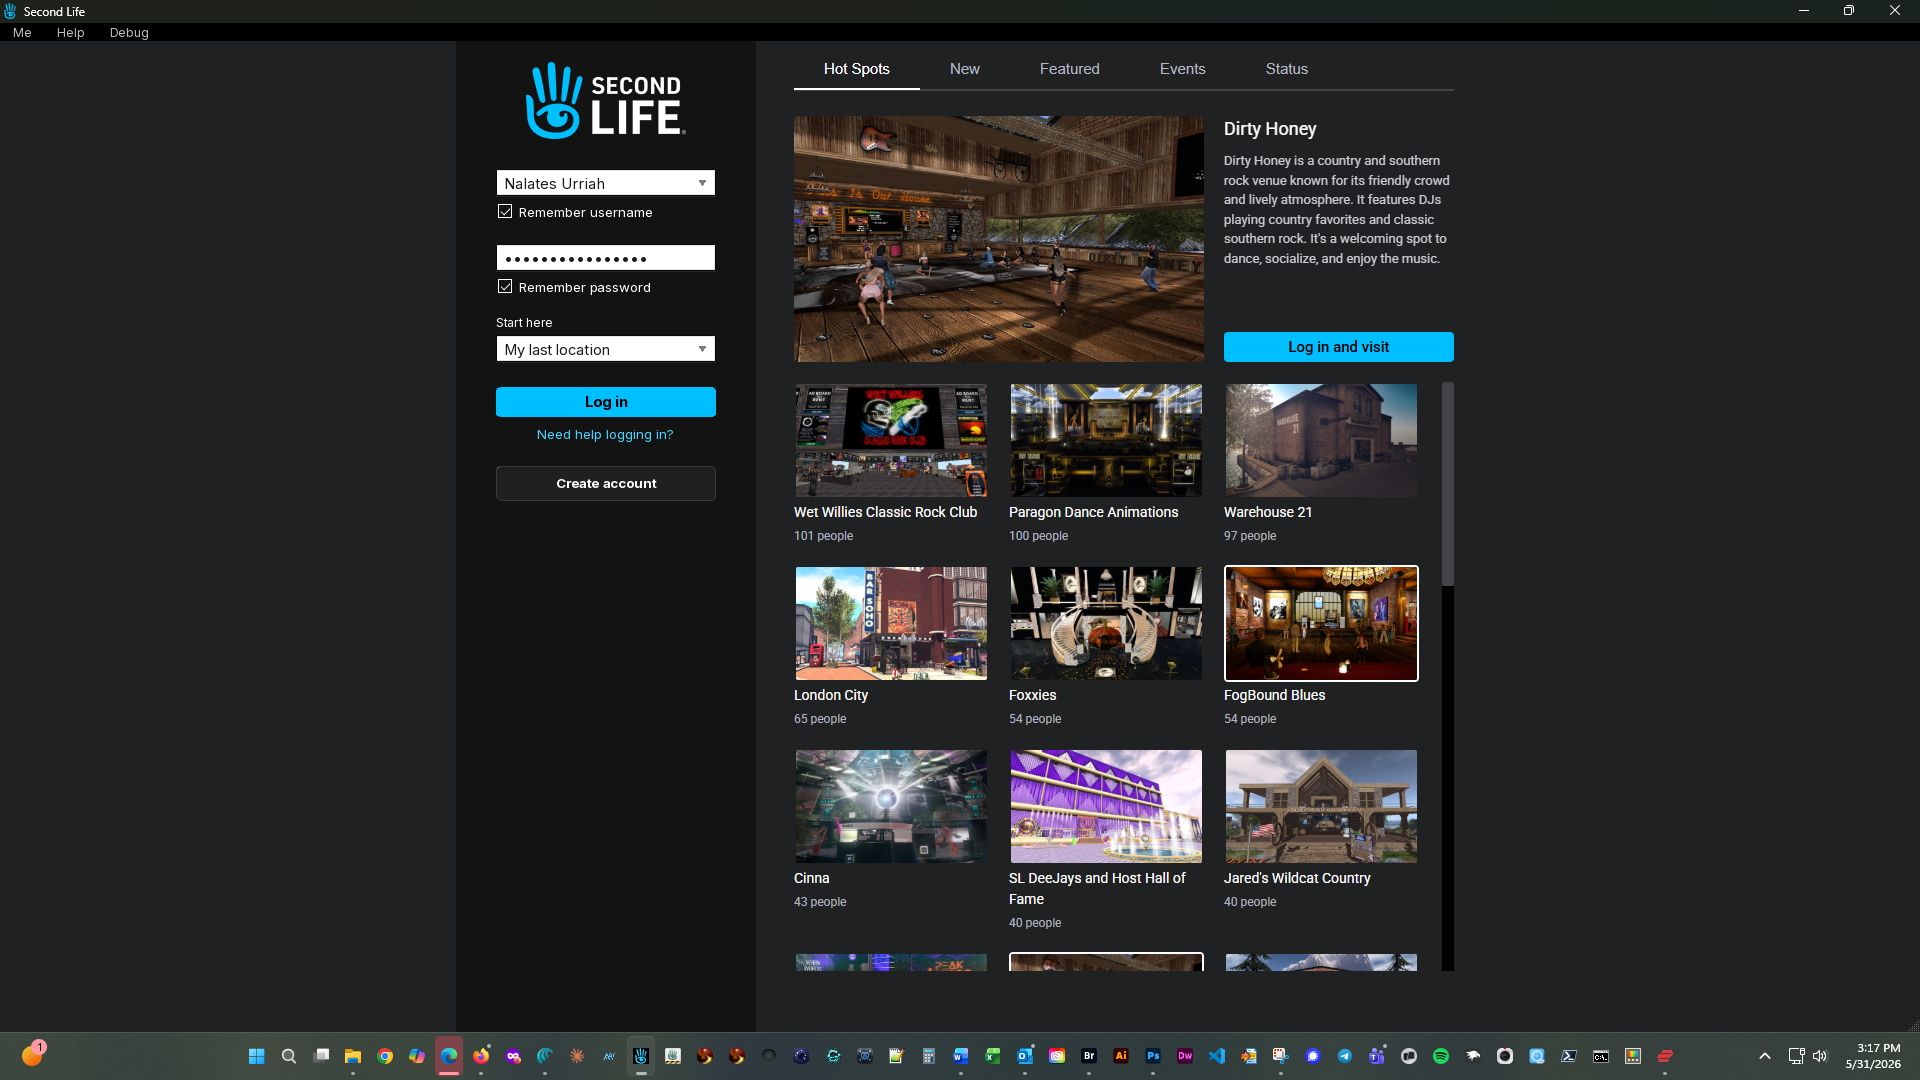Launch Adobe Illustrator from the taskbar
Viewport: 1920px width, 1080px height.
click(1121, 1056)
